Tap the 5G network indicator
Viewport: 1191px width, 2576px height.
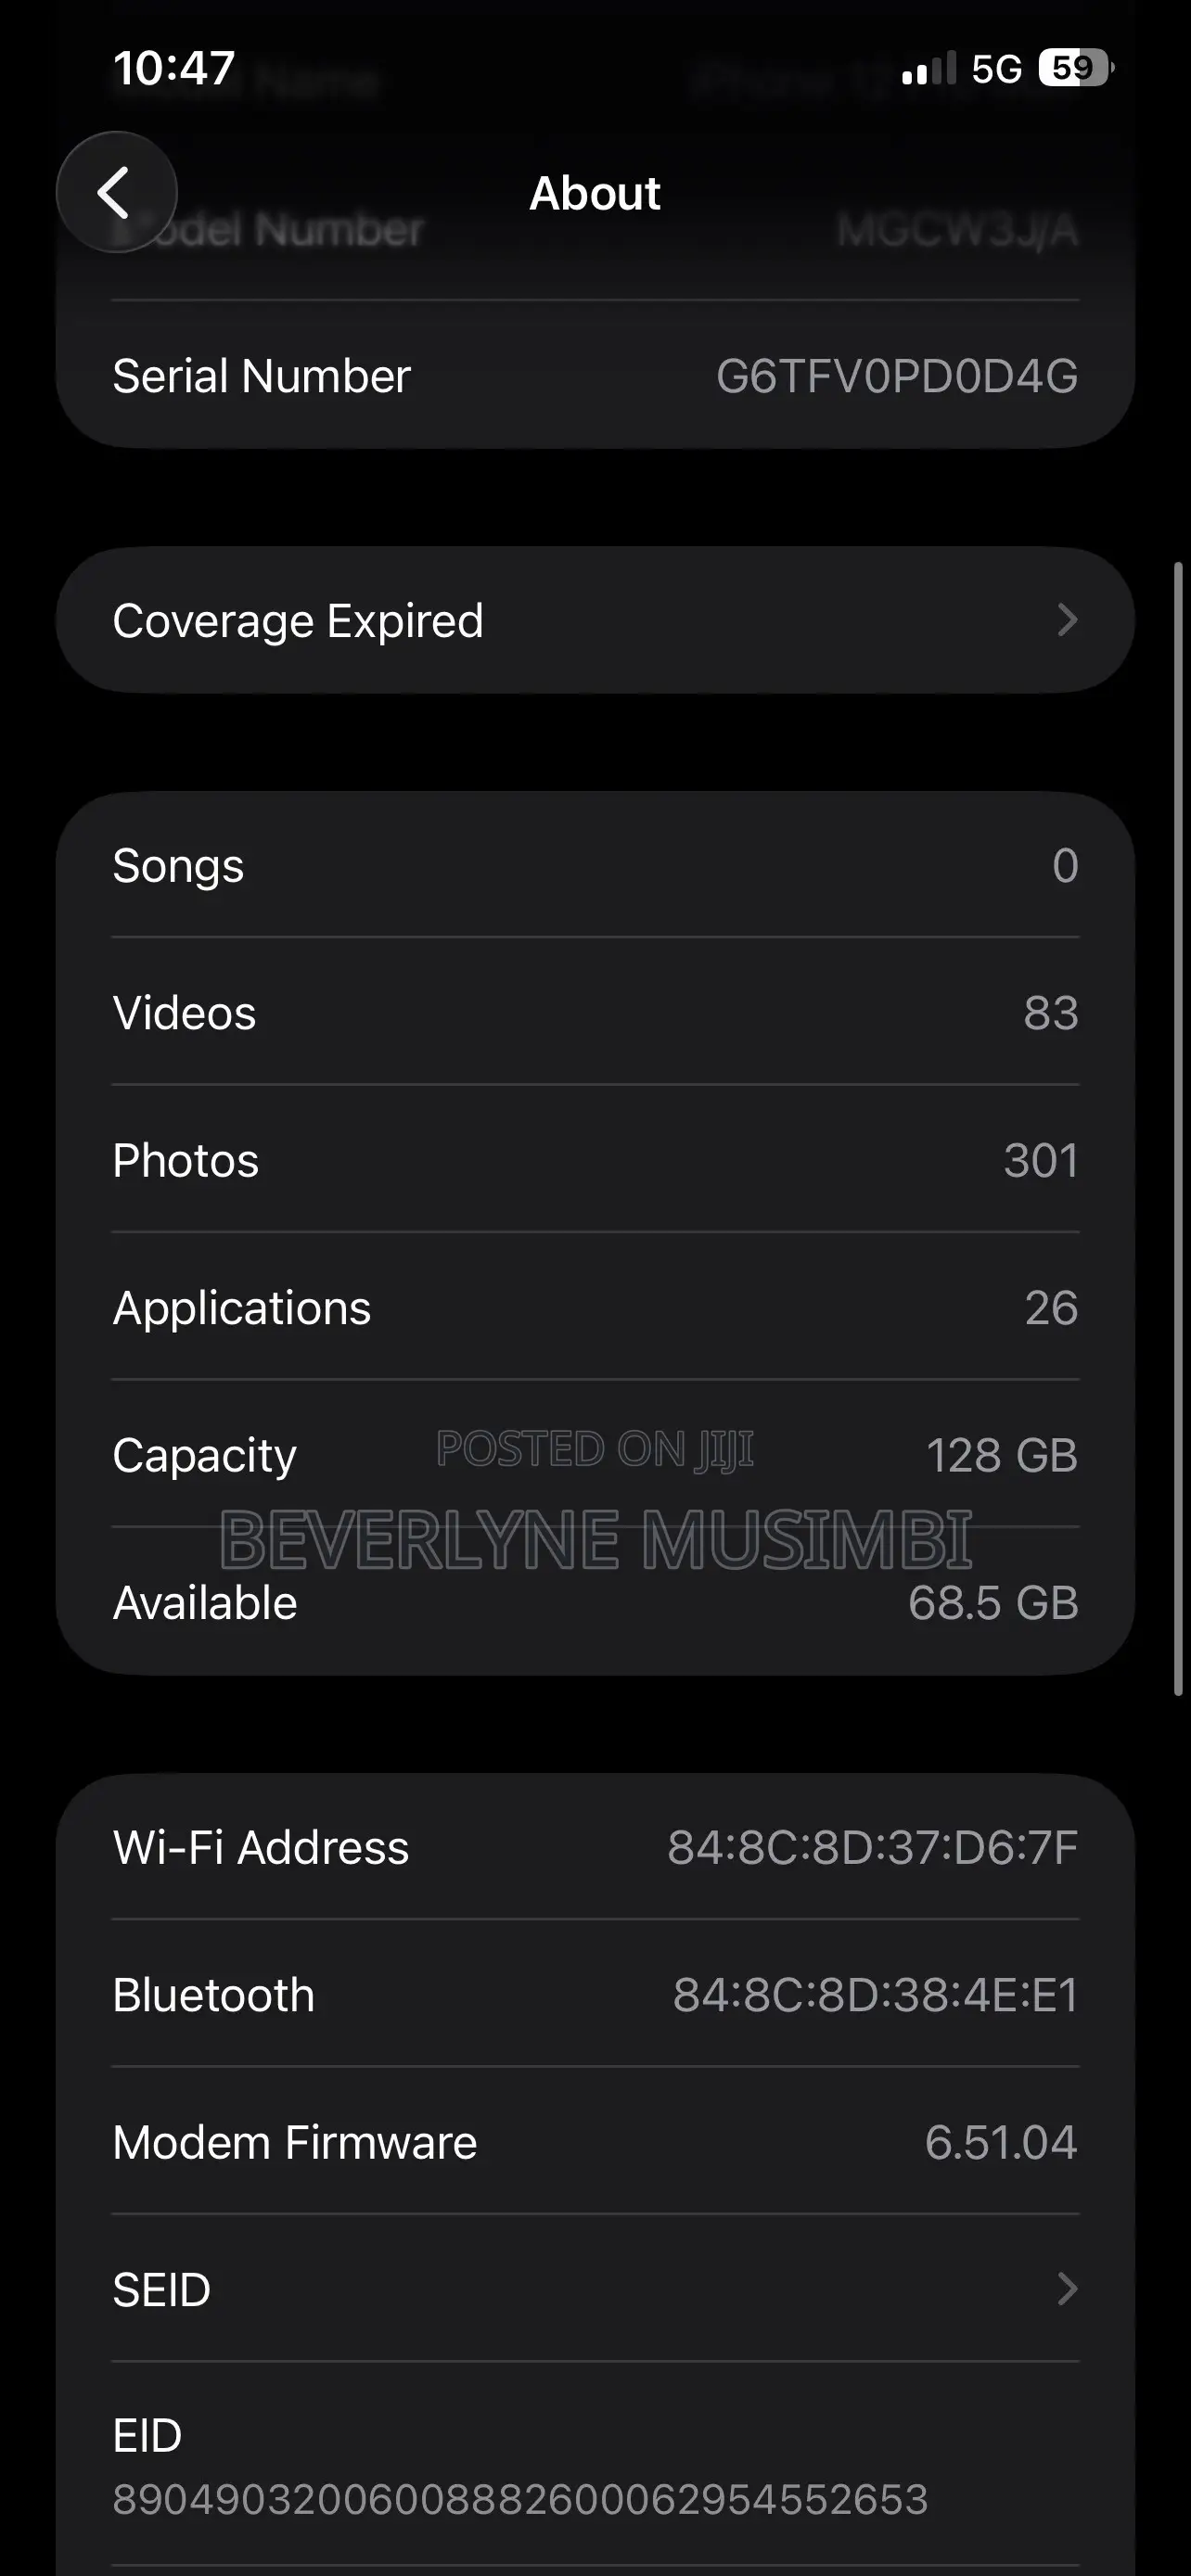(x=997, y=69)
